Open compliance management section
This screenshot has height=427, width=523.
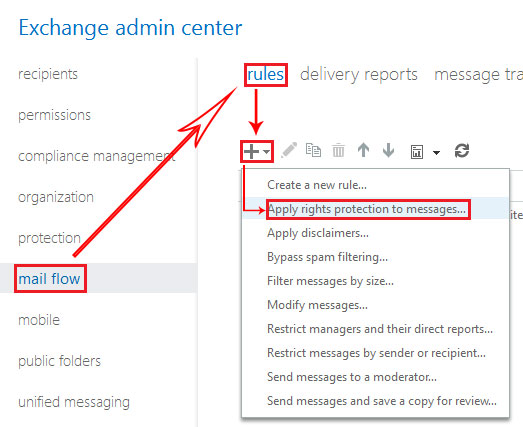coord(97,156)
